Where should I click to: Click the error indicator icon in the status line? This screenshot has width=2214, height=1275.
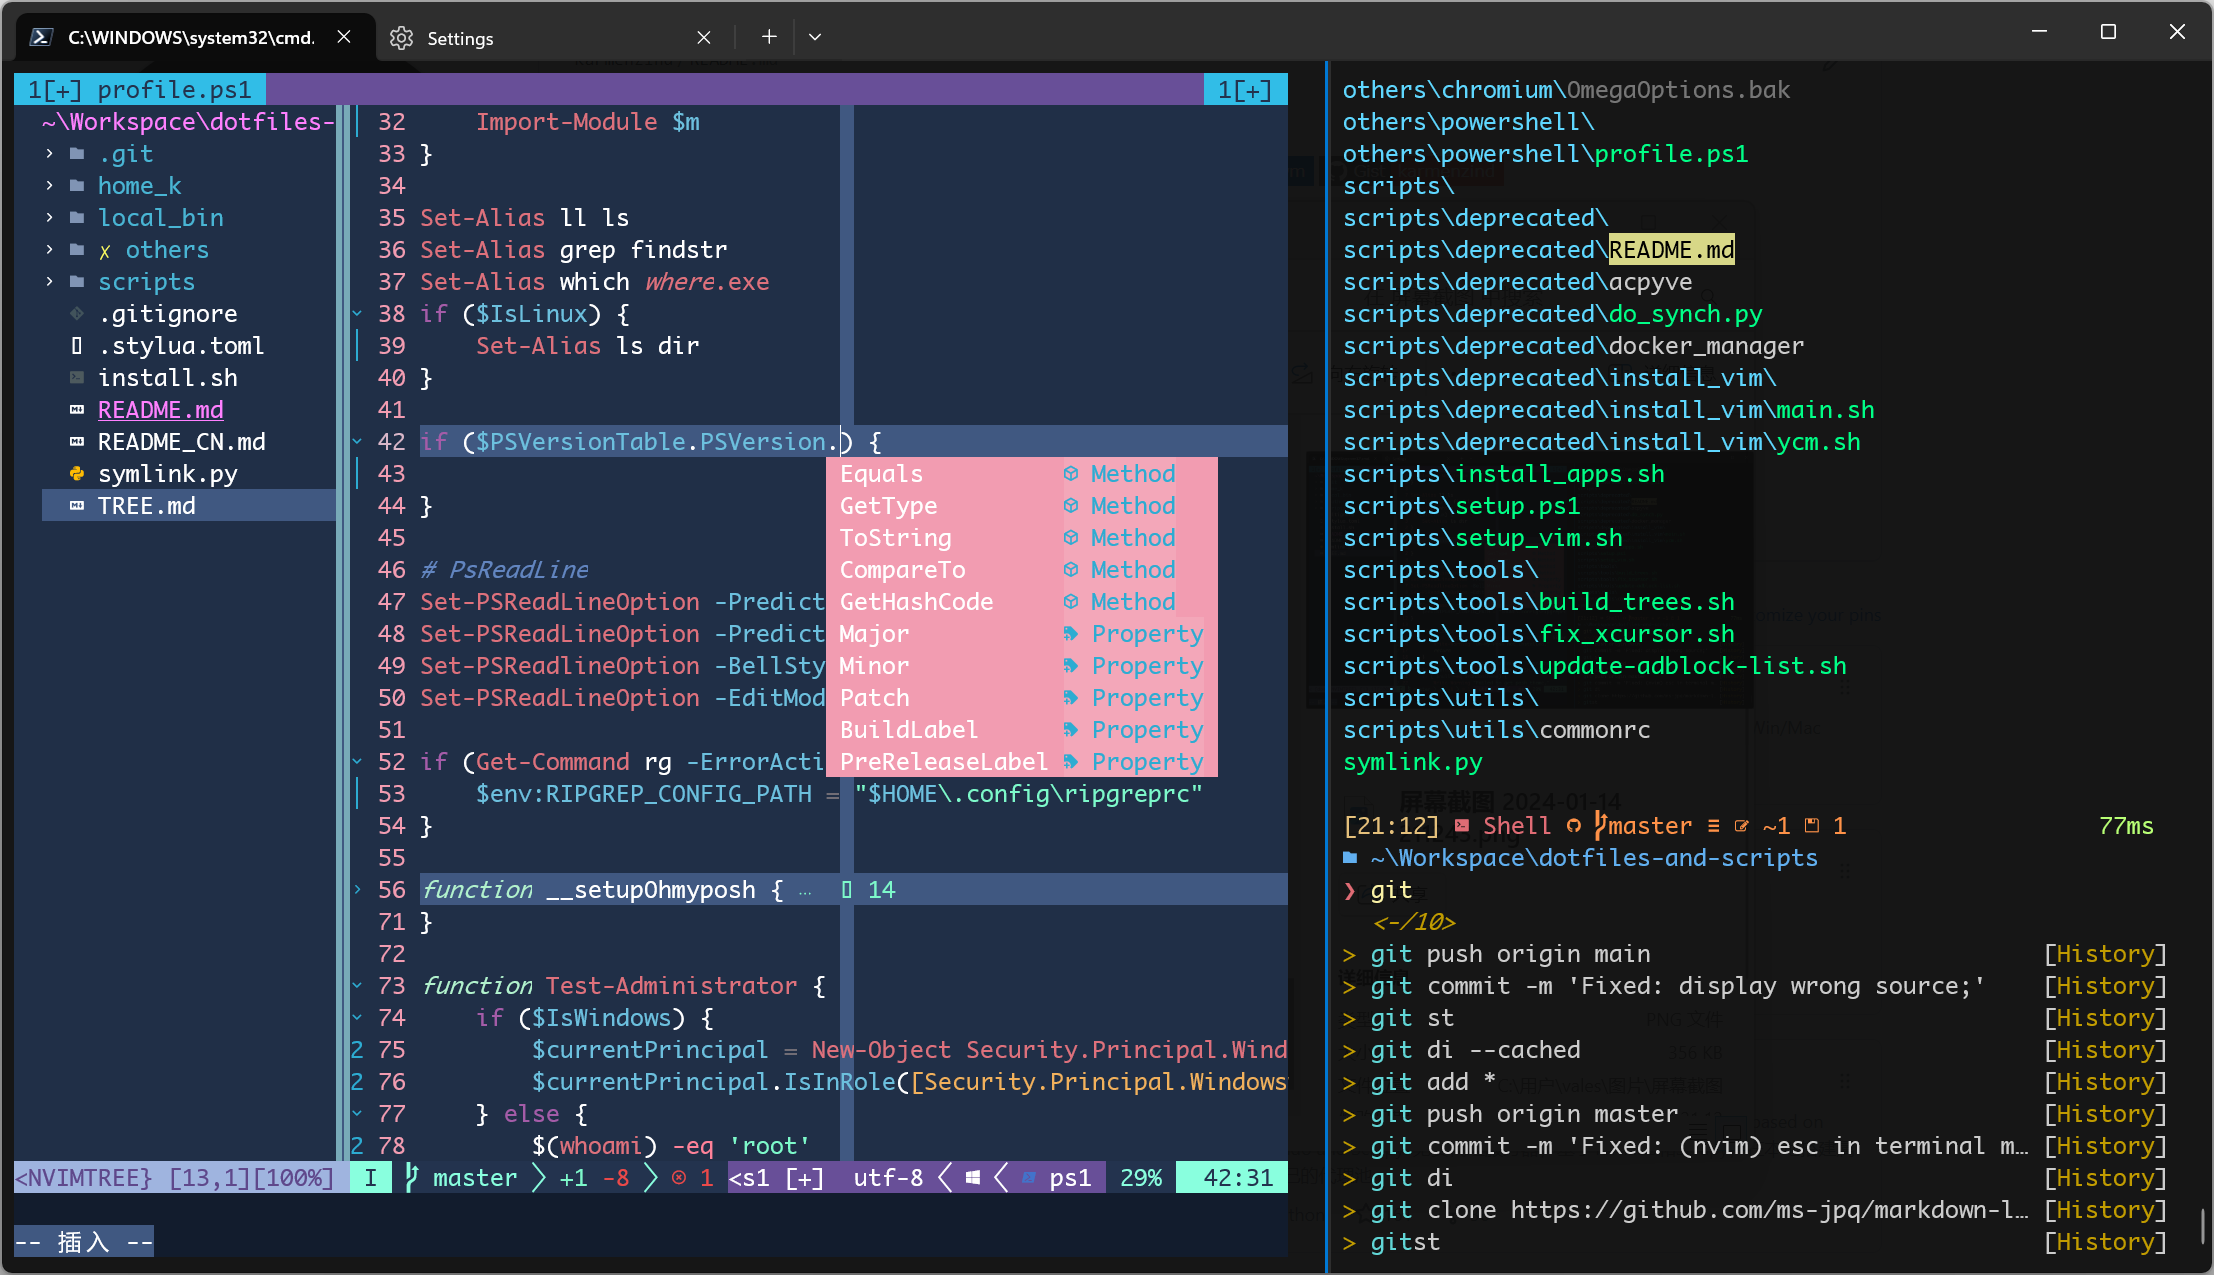(679, 1178)
